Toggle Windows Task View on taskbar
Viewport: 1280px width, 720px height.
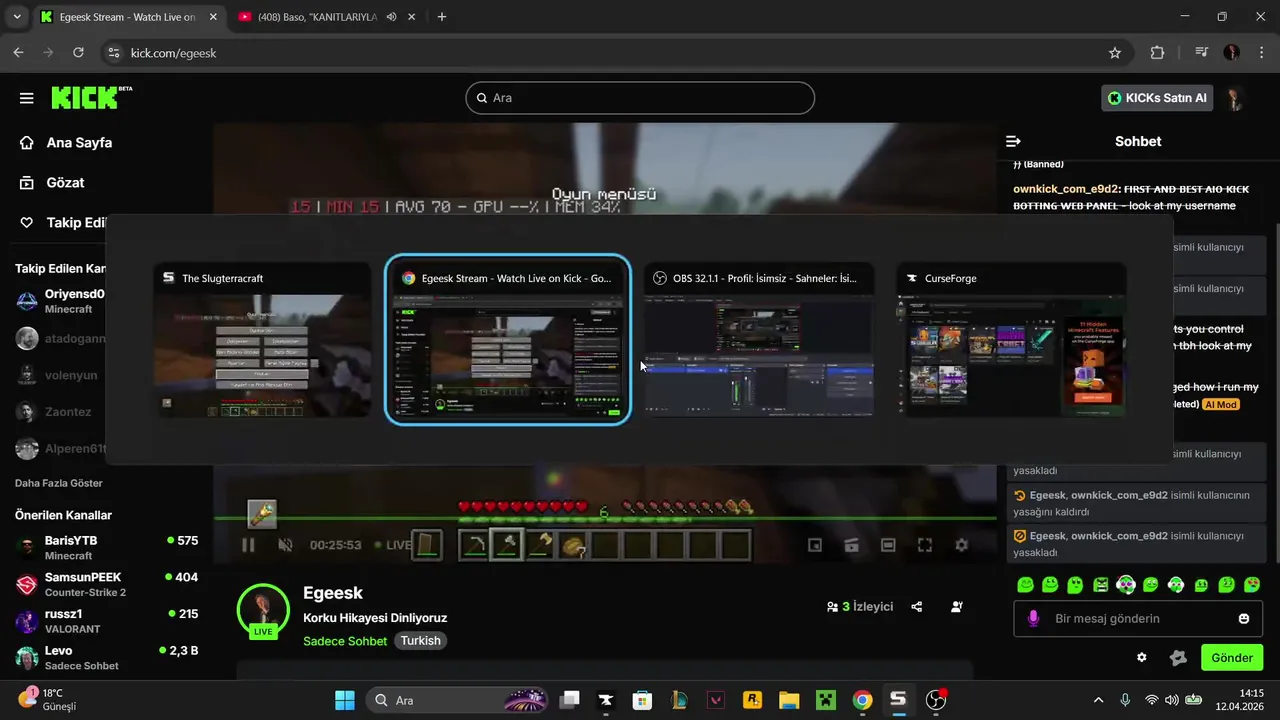click(569, 700)
